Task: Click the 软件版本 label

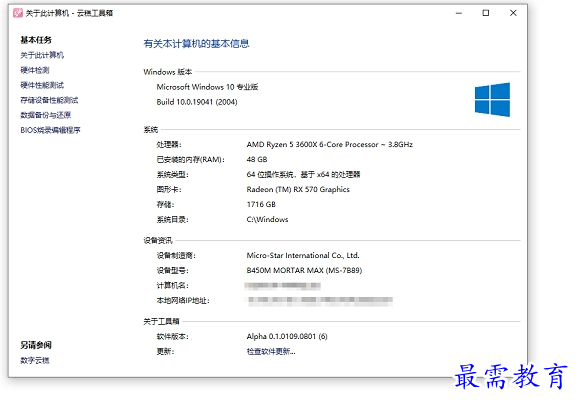Action: 173,336
